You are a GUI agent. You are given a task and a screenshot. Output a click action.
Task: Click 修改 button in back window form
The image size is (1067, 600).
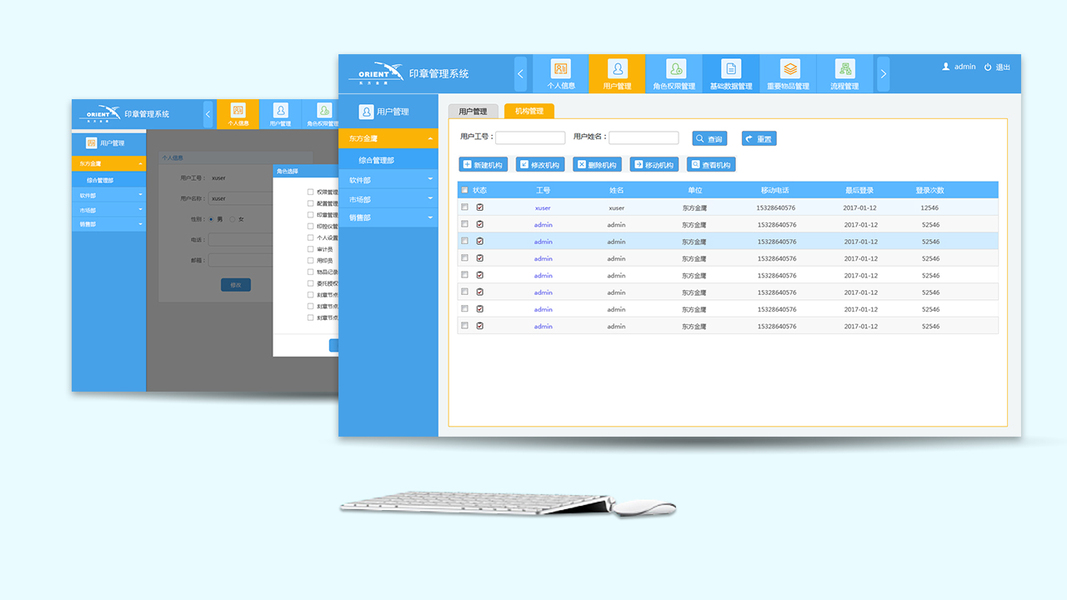coord(235,285)
